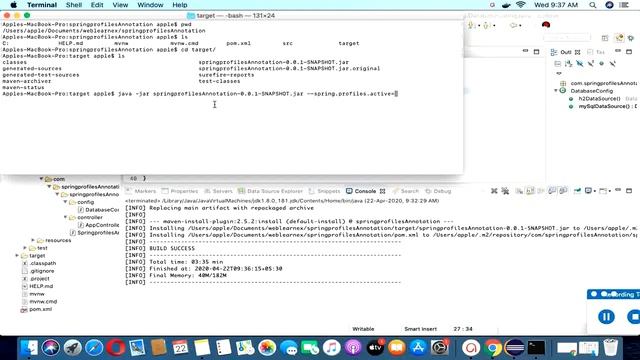Collapse the config package node
The image size is (640, 360).
tap(65, 202)
